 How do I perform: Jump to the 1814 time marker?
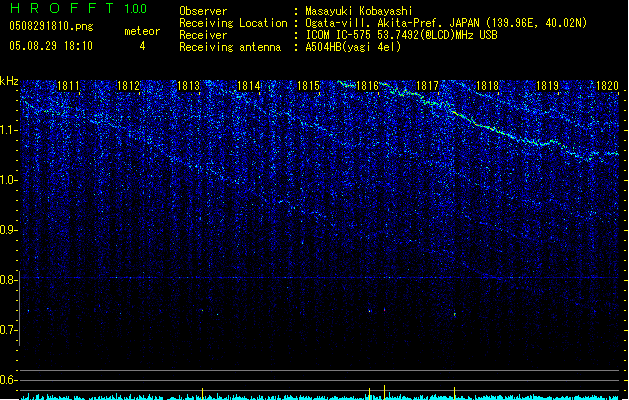click(249, 87)
